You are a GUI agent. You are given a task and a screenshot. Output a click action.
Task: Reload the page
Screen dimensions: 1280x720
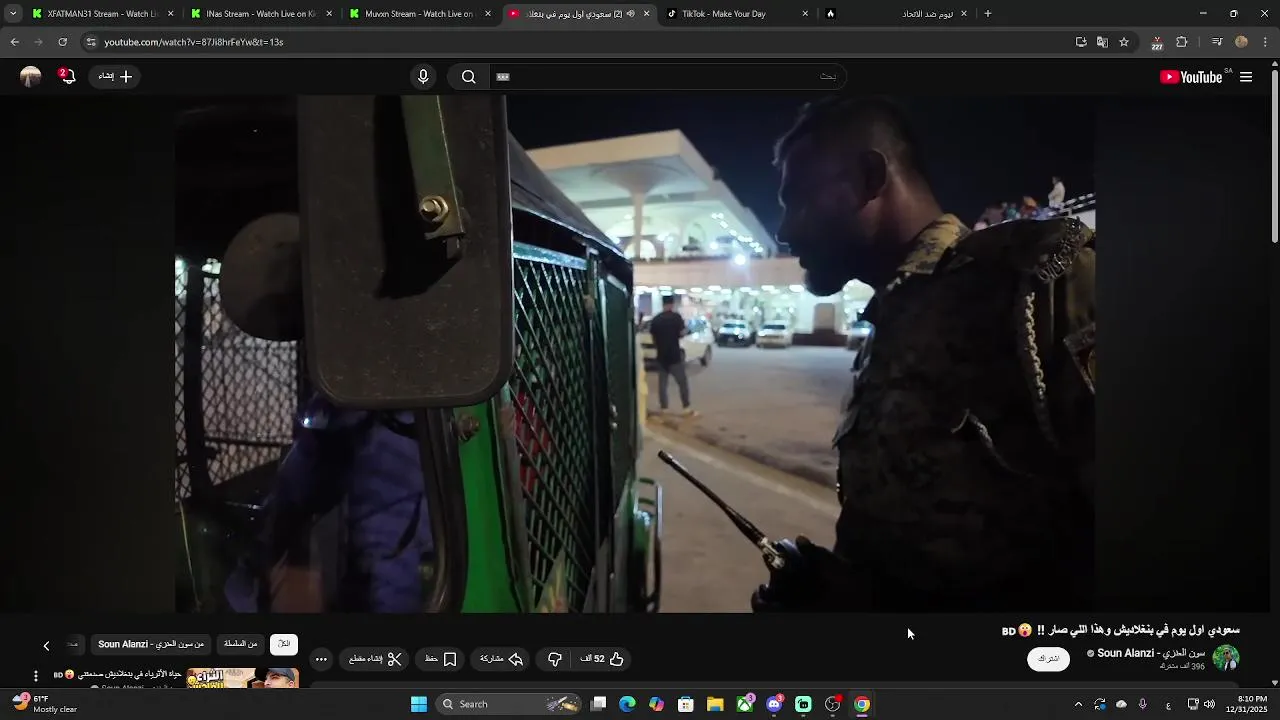pos(62,42)
